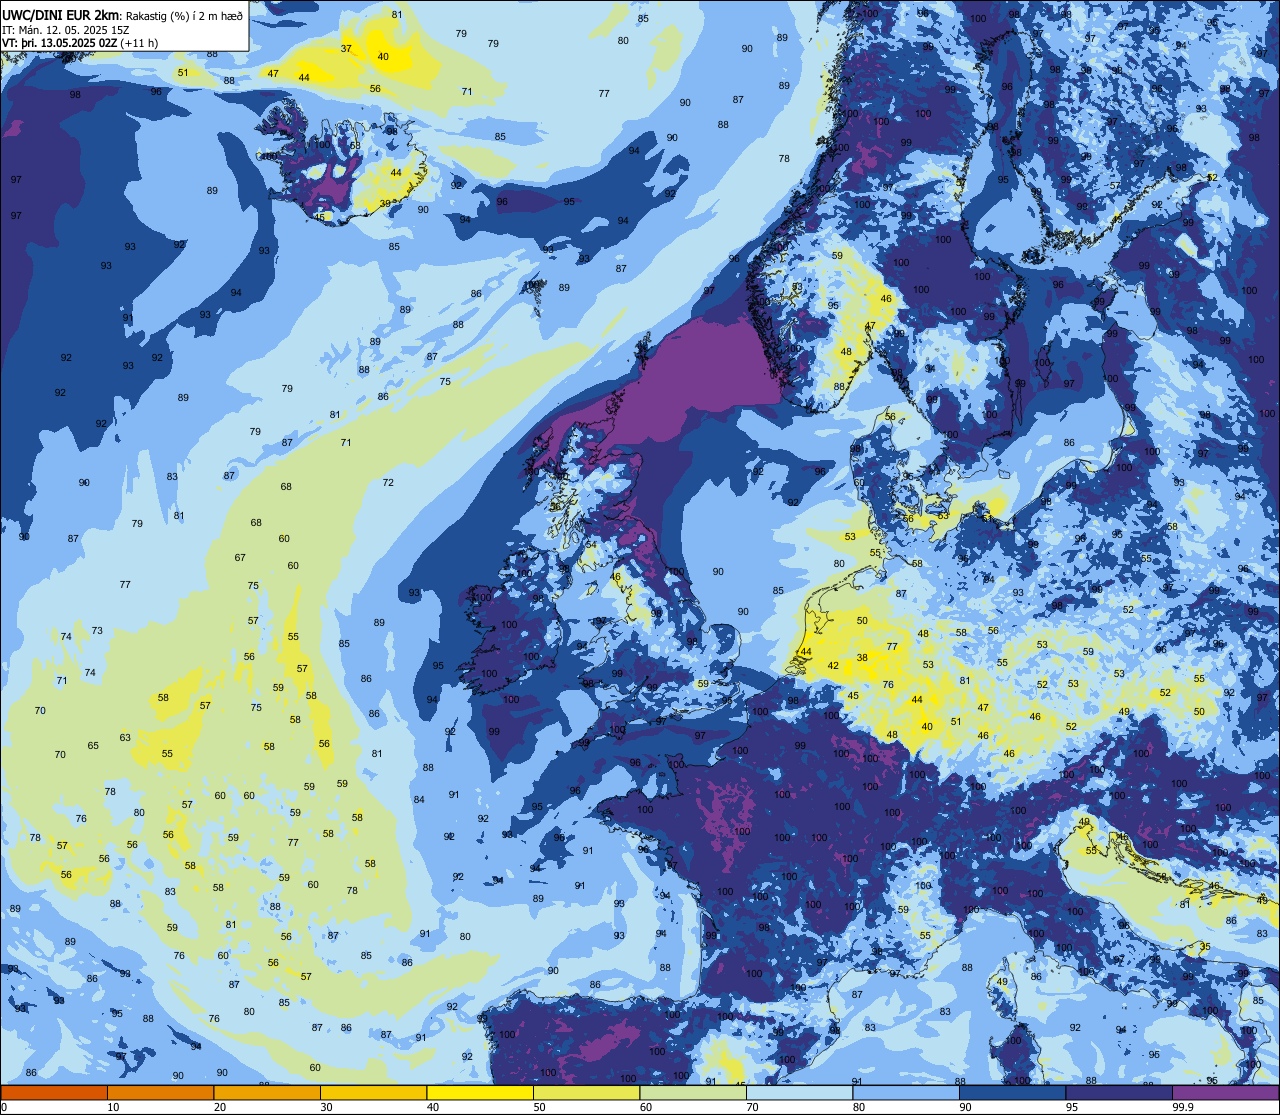Click the 70–80% pale blue legend swatch
The image size is (1280, 1115).
(799, 1092)
